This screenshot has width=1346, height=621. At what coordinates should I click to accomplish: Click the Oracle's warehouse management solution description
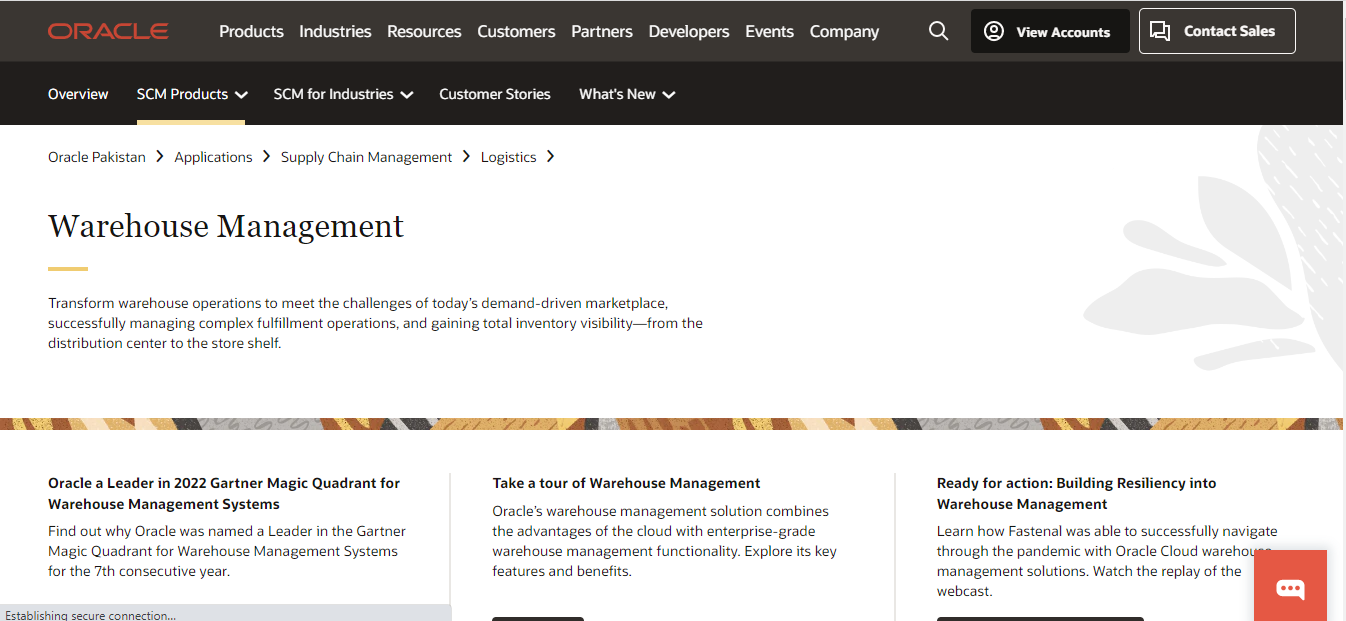pos(664,541)
